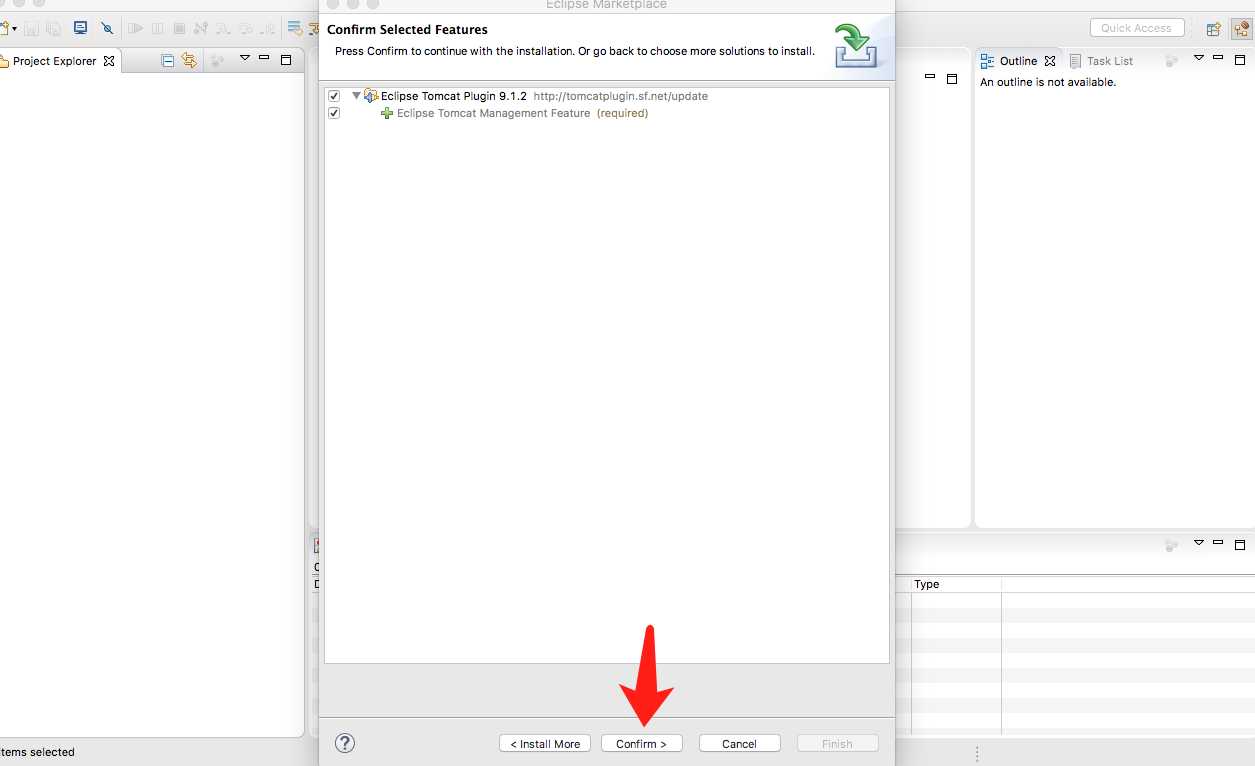Click the Suspend debug toolbar icon

click(x=157, y=28)
